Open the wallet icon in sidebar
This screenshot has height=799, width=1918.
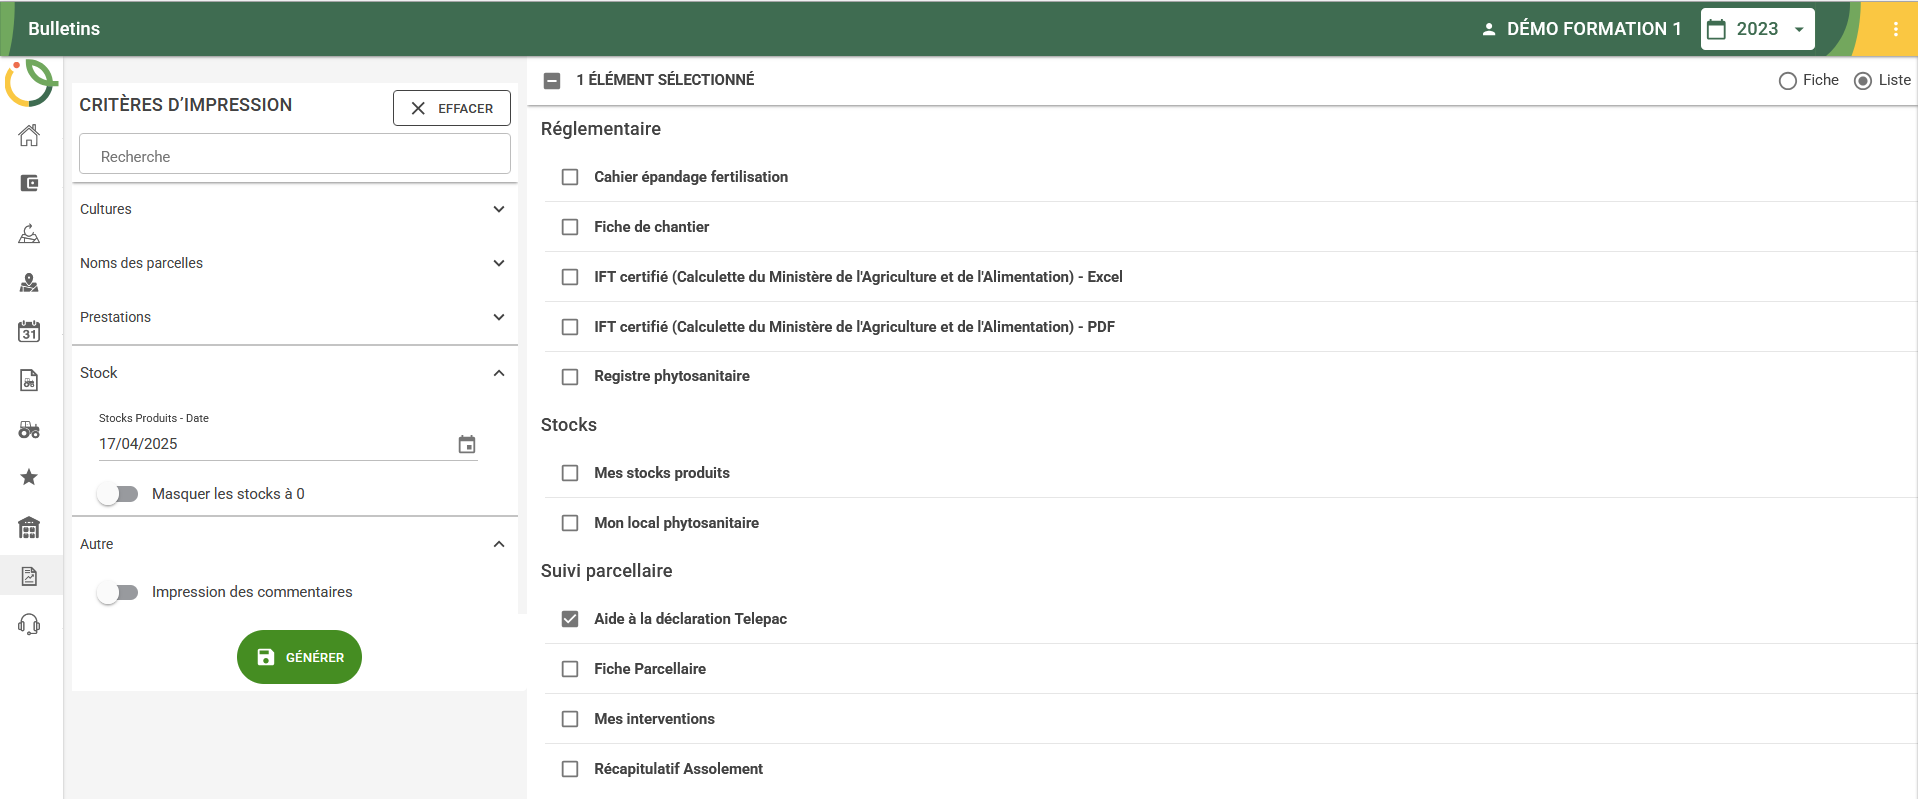click(x=29, y=183)
